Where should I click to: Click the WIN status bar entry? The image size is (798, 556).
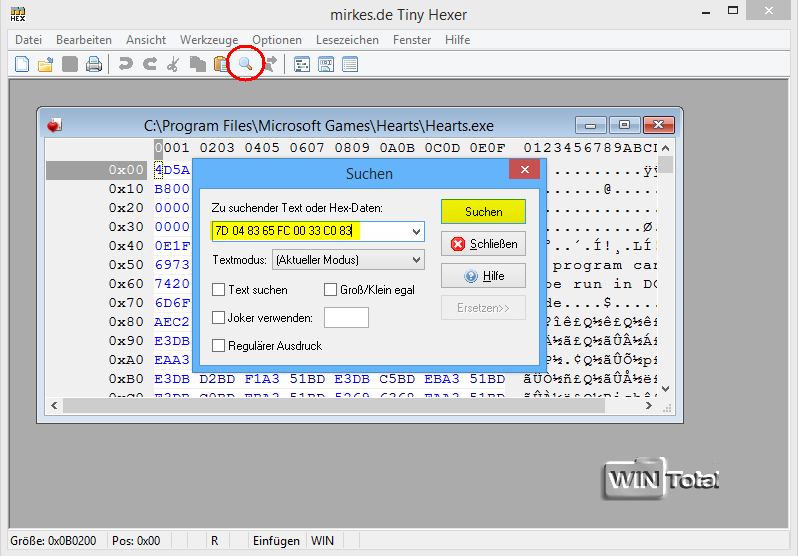(322, 541)
